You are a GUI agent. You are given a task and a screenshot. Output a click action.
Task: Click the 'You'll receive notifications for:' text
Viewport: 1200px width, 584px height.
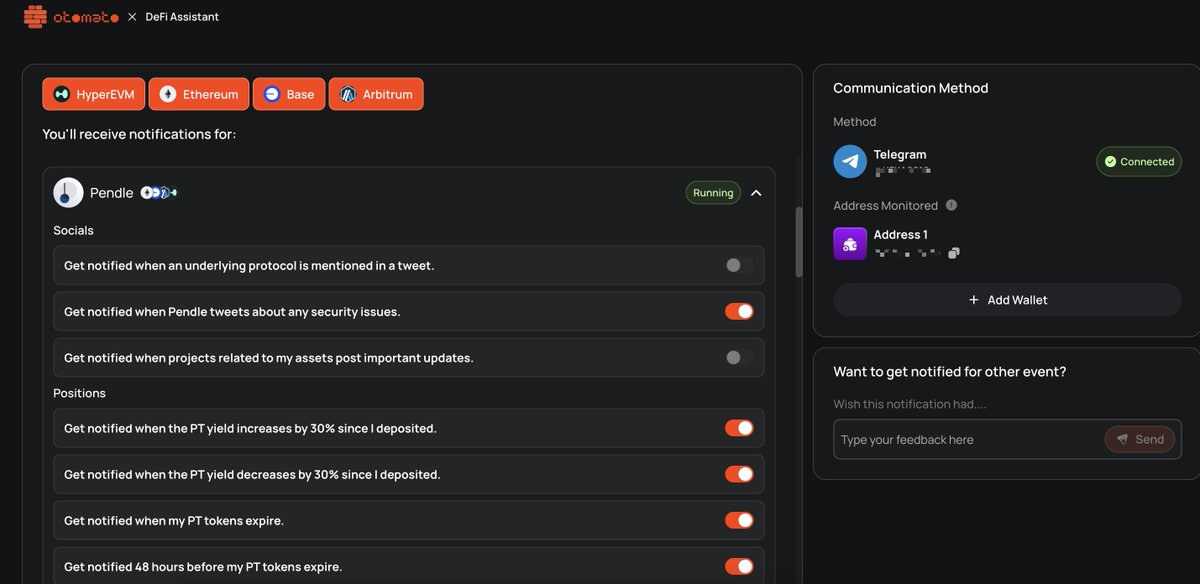pyautogui.click(x=139, y=134)
